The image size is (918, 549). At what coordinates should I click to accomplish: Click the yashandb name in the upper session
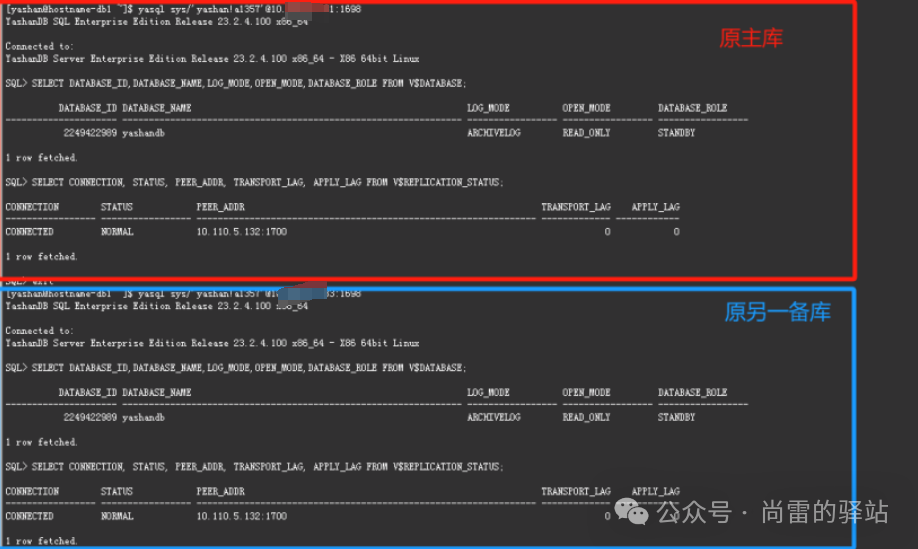point(143,133)
